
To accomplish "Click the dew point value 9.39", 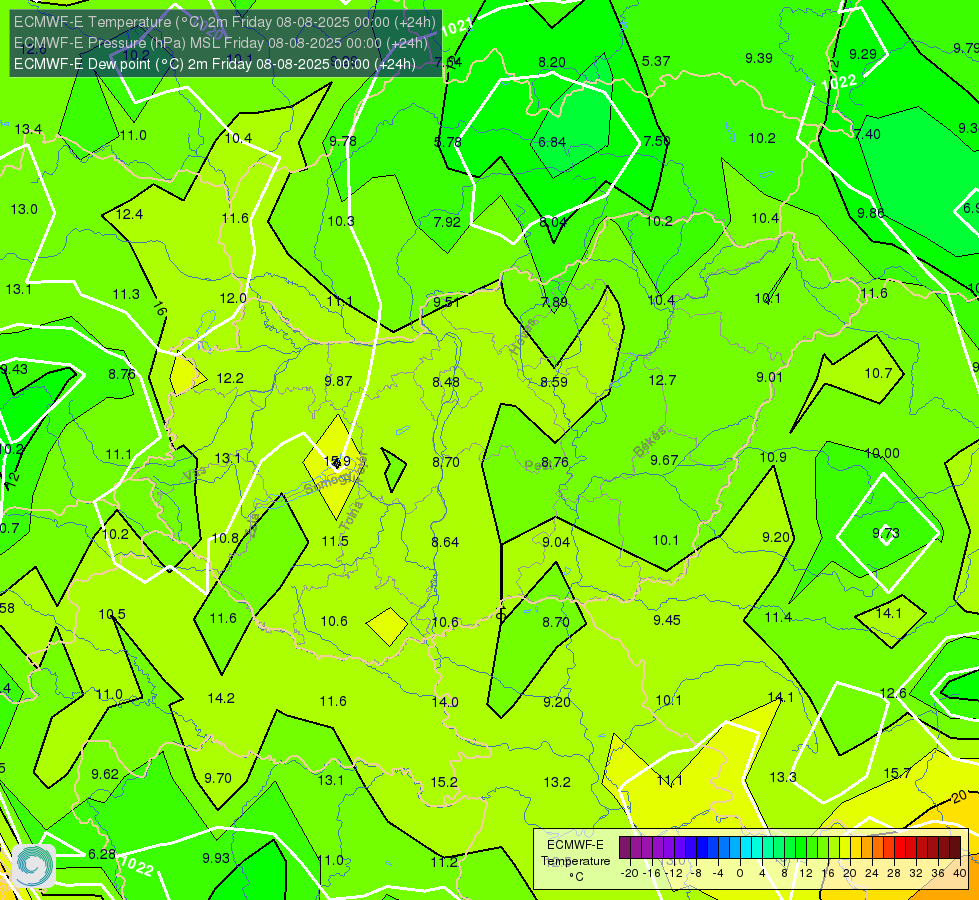I will coord(759,58).
